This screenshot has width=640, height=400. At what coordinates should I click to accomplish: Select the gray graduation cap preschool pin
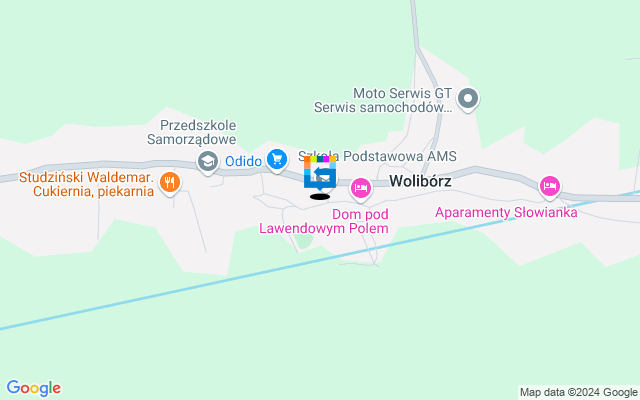point(208,162)
